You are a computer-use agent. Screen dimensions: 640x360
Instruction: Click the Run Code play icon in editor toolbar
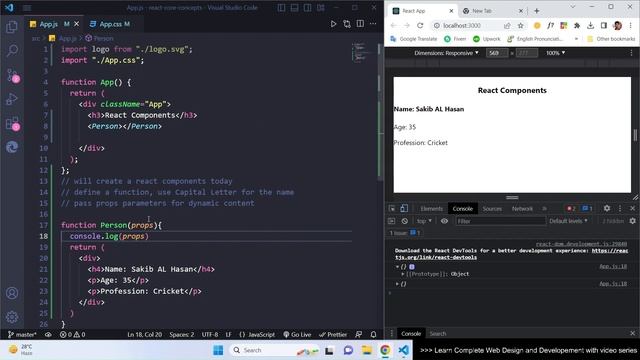click(333, 24)
